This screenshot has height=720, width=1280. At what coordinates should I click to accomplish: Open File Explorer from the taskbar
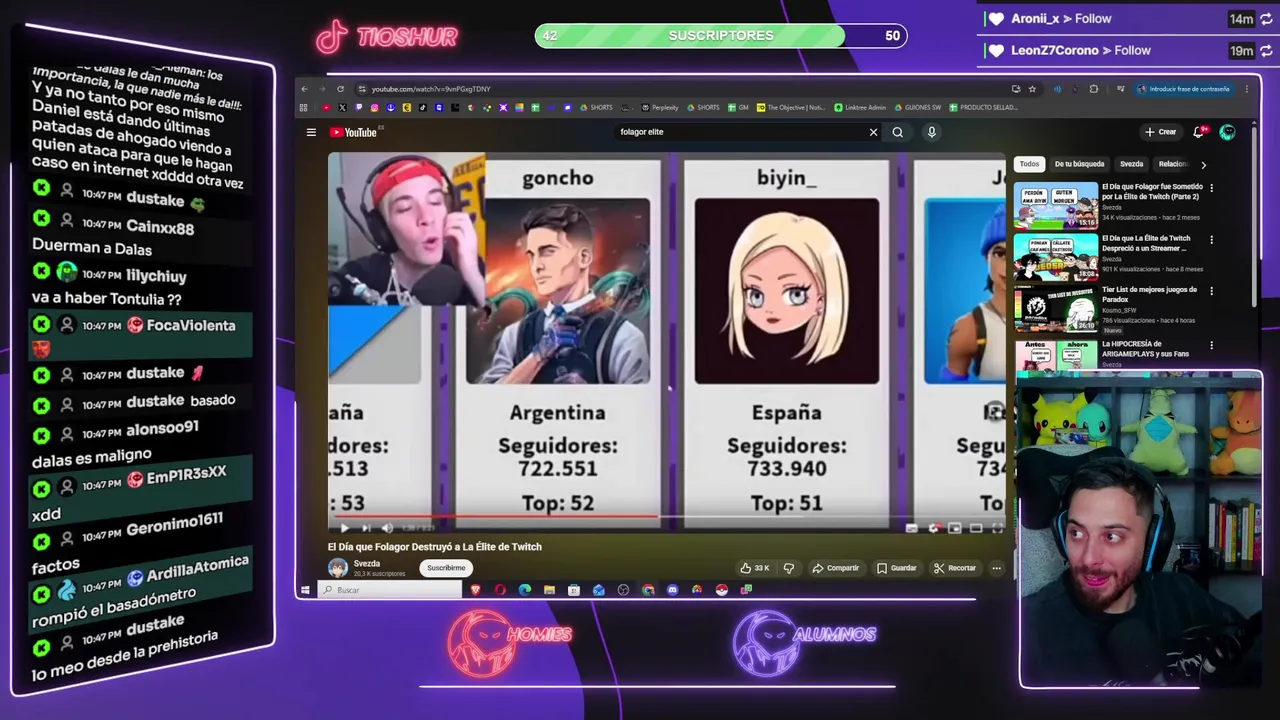click(549, 590)
